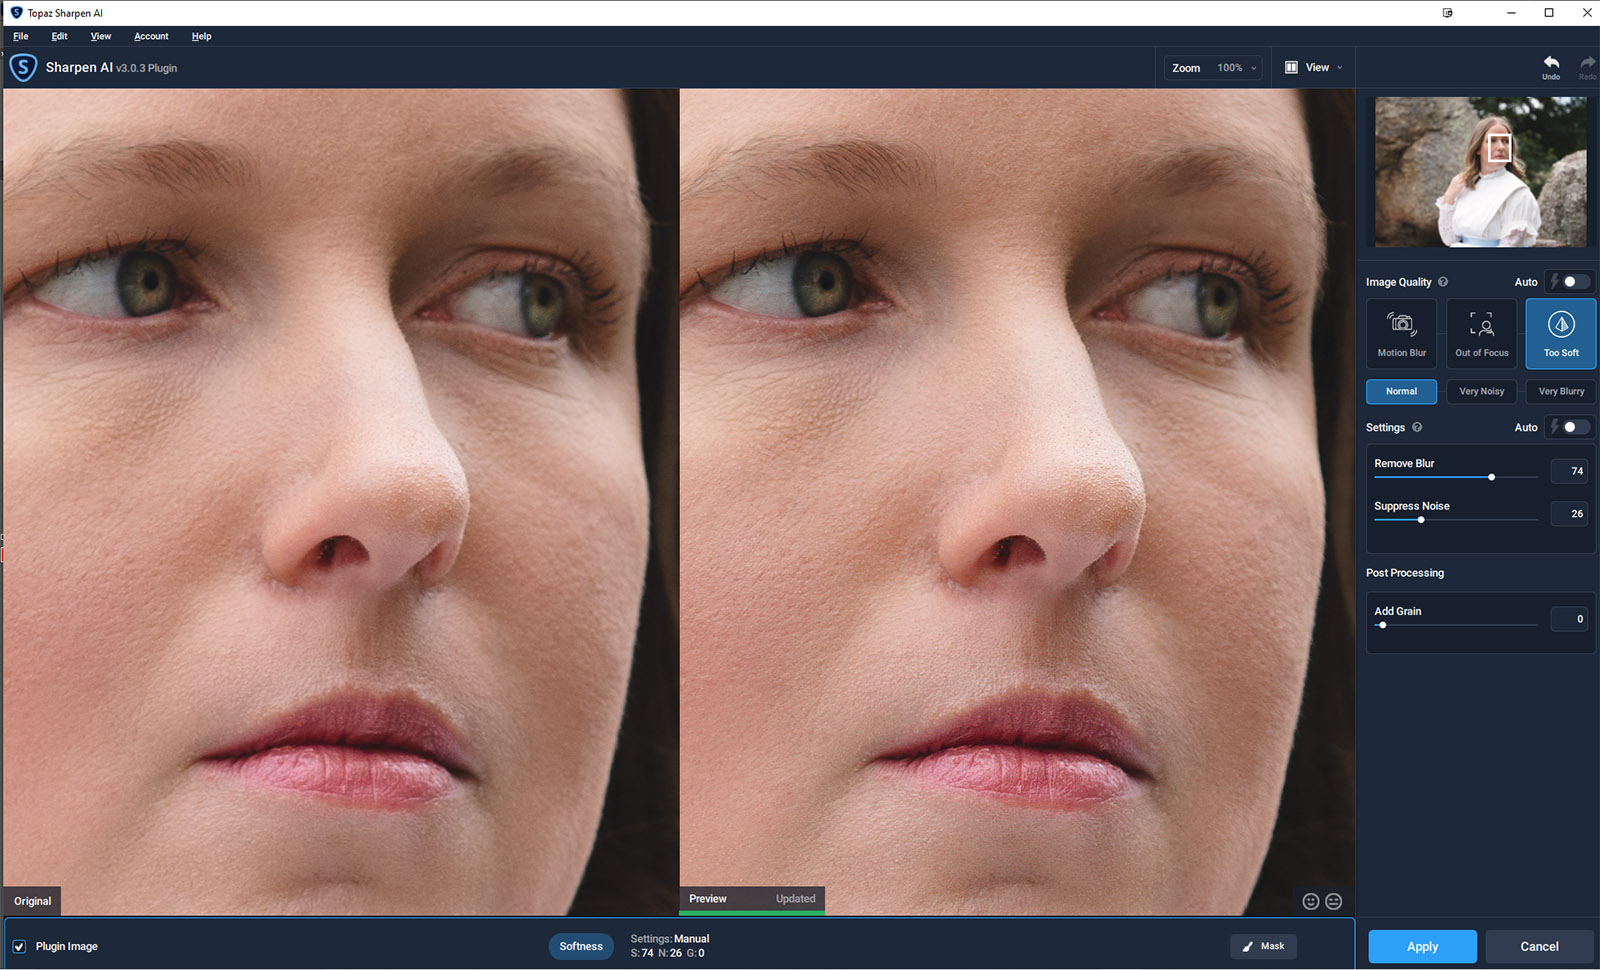This screenshot has width=1600, height=970.
Task: Expand the View layout dropdown
Action: (x=1313, y=68)
